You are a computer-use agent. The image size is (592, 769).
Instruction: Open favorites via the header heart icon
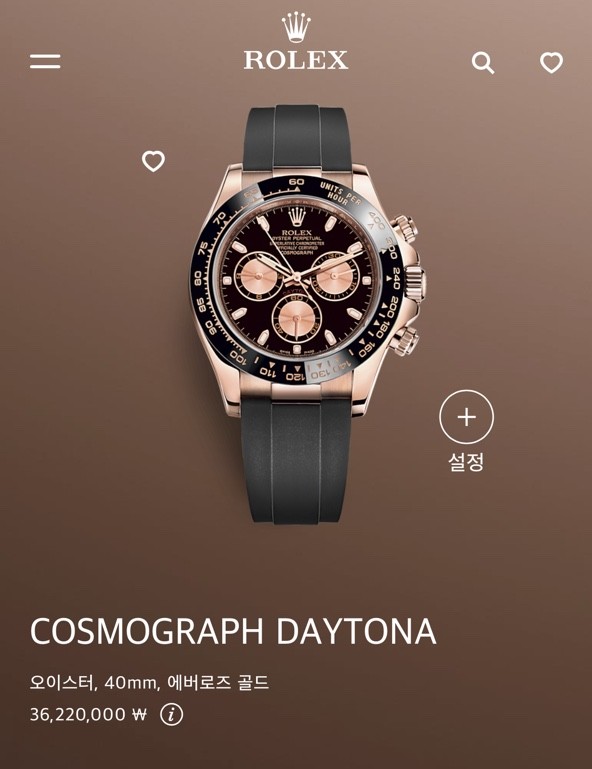tap(552, 63)
